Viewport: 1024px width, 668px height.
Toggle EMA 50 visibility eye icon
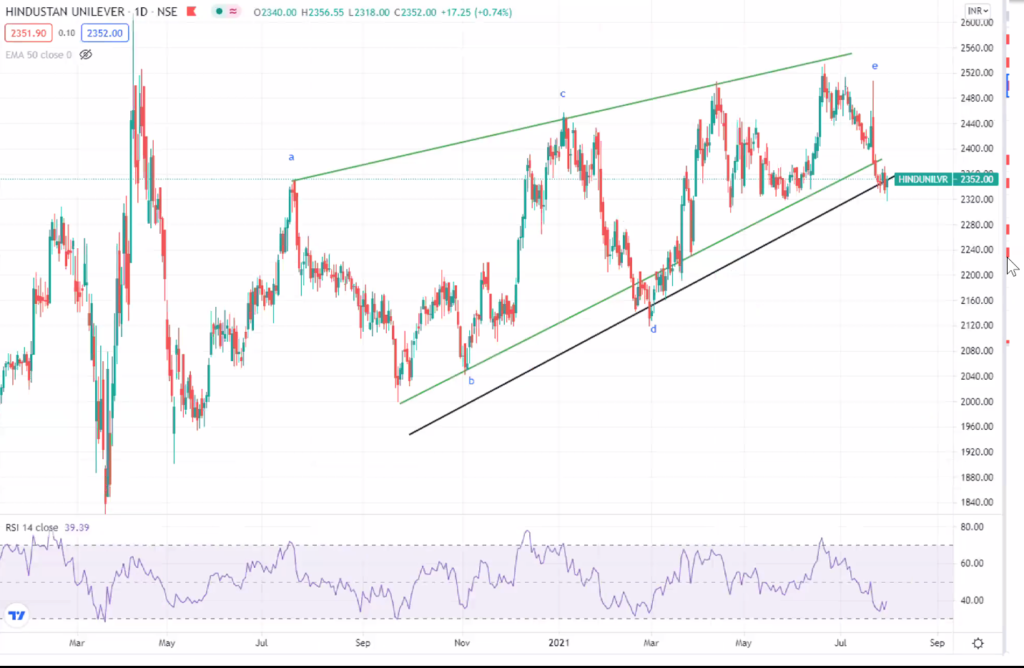[86, 54]
